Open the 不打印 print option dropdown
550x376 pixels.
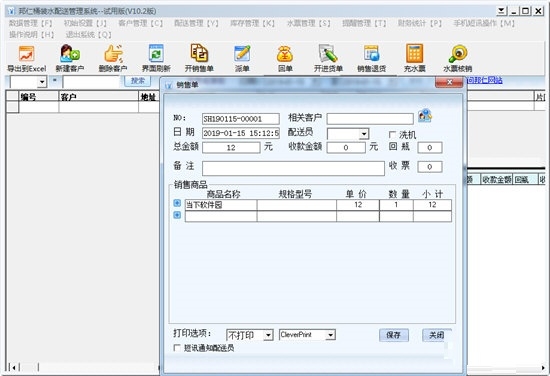(268, 335)
